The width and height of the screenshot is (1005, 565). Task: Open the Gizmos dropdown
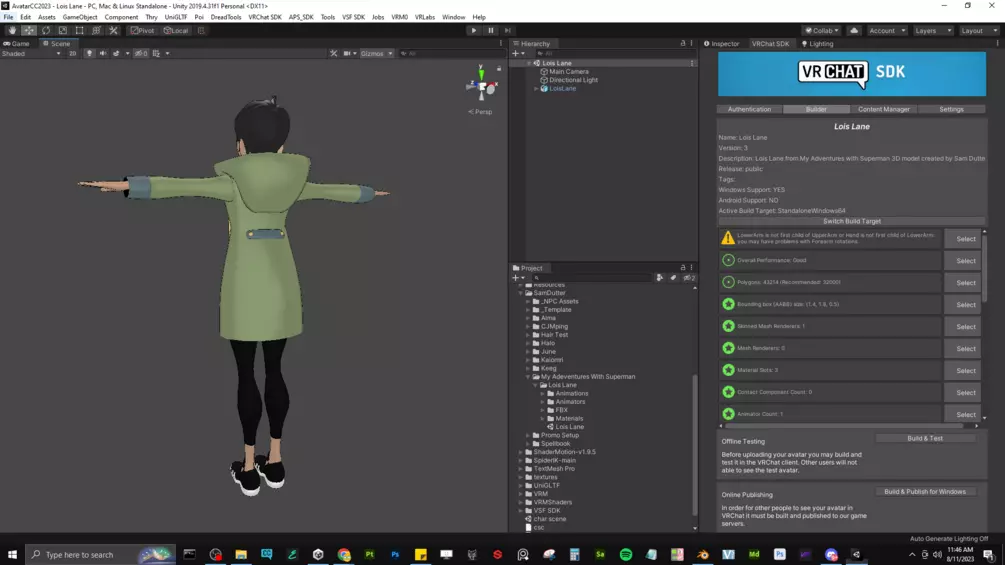(x=376, y=54)
